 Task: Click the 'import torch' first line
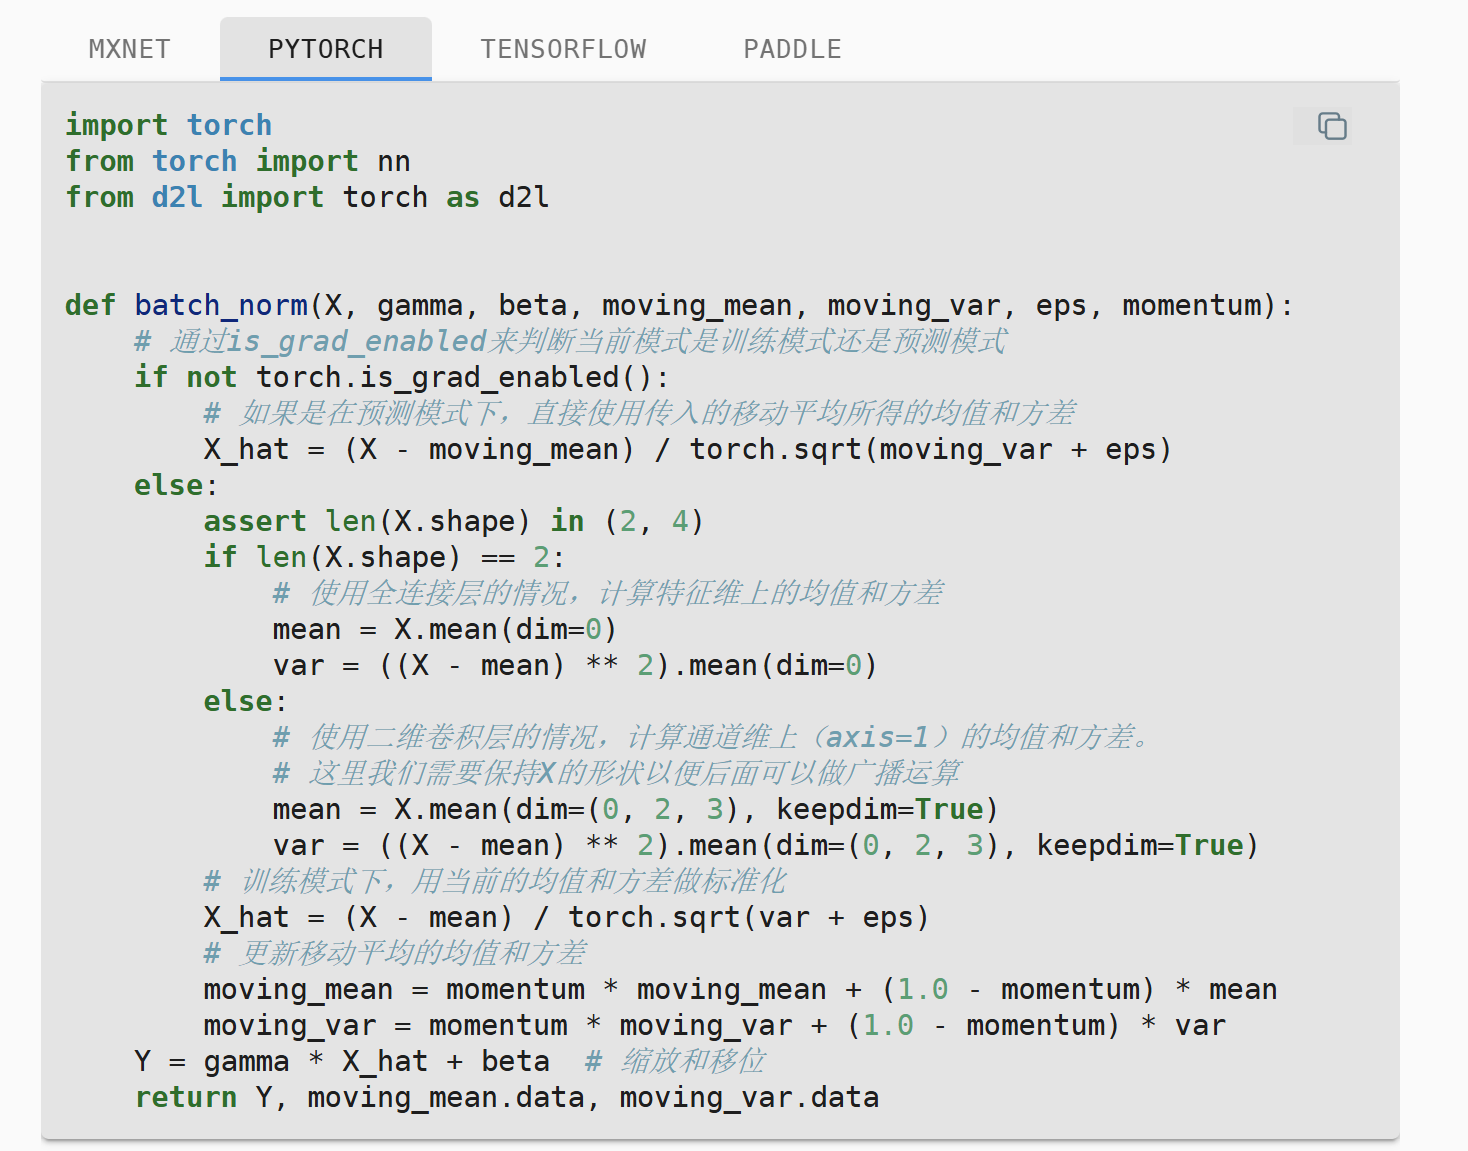point(168,125)
